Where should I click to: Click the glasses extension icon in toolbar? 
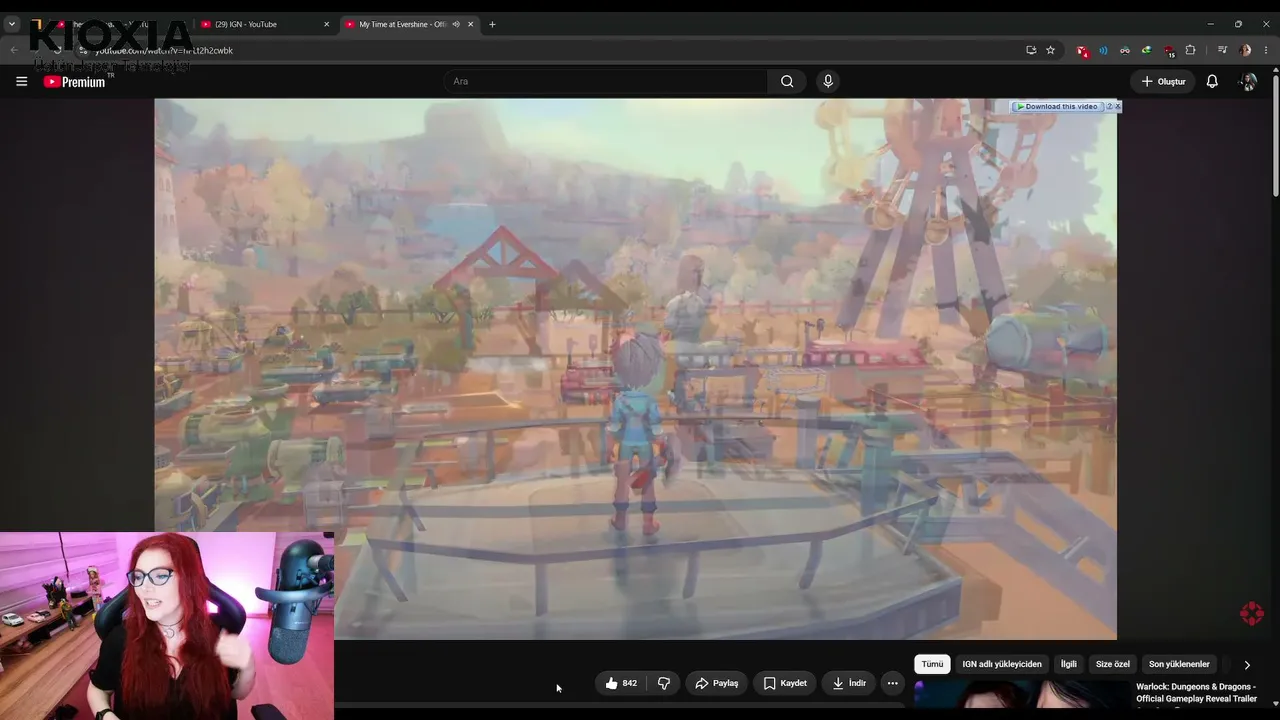(1125, 50)
